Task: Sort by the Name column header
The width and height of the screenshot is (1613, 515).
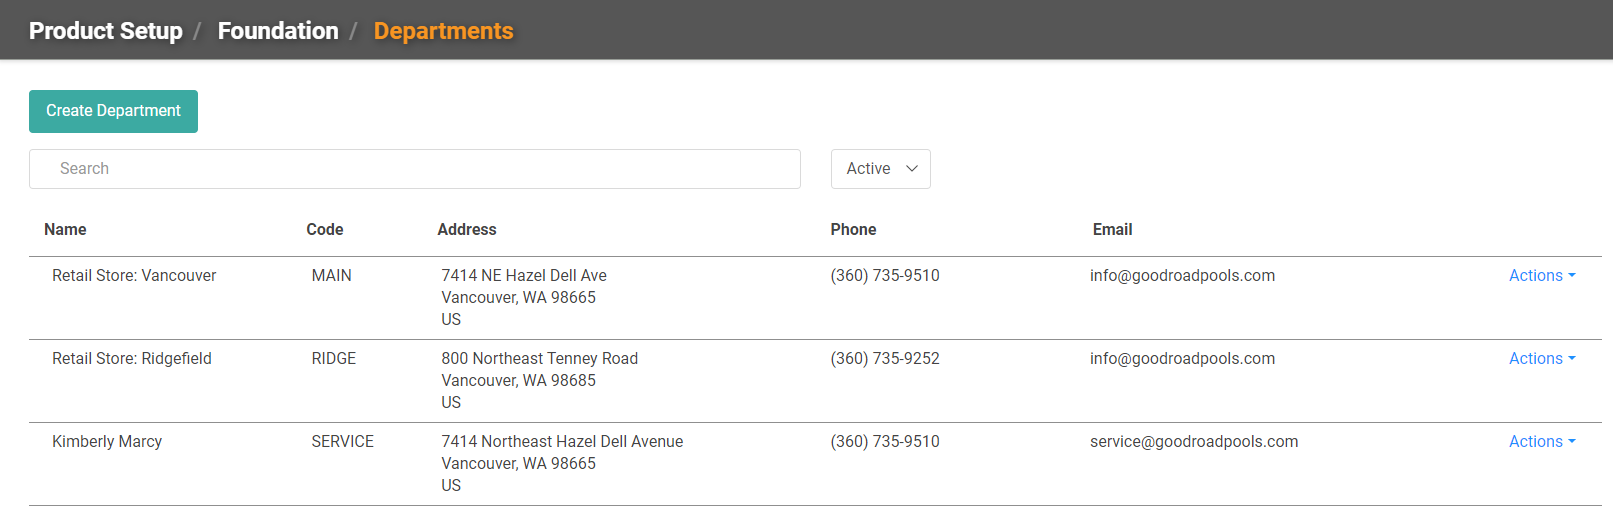Action: (65, 229)
